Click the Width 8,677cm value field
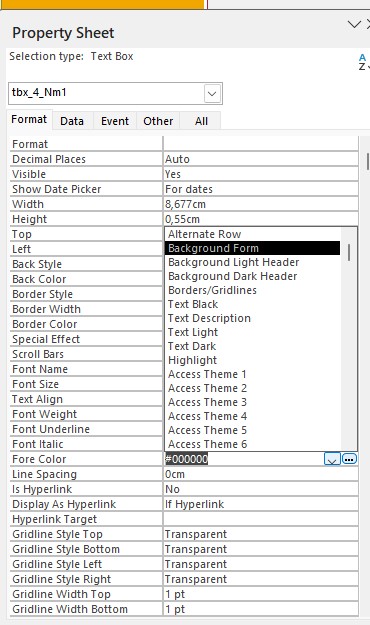Image resolution: width=370 pixels, height=625 pixels. coord(261,204)
